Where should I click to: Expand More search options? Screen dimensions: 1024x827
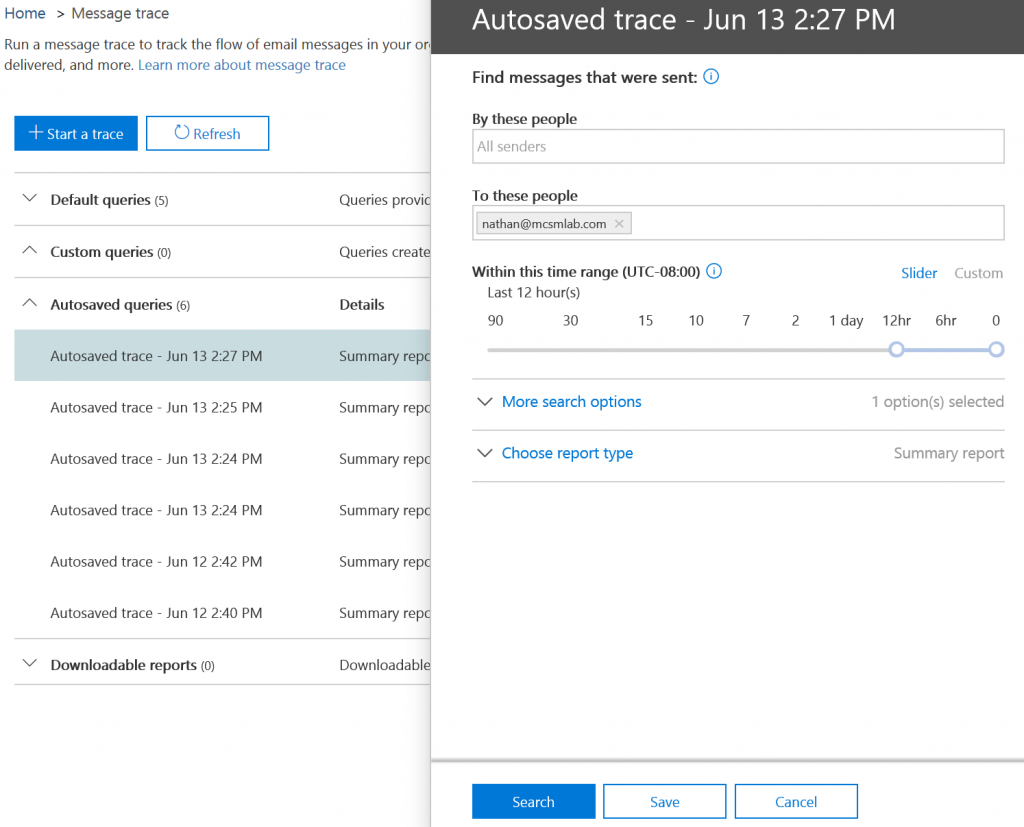coord(571,401)
